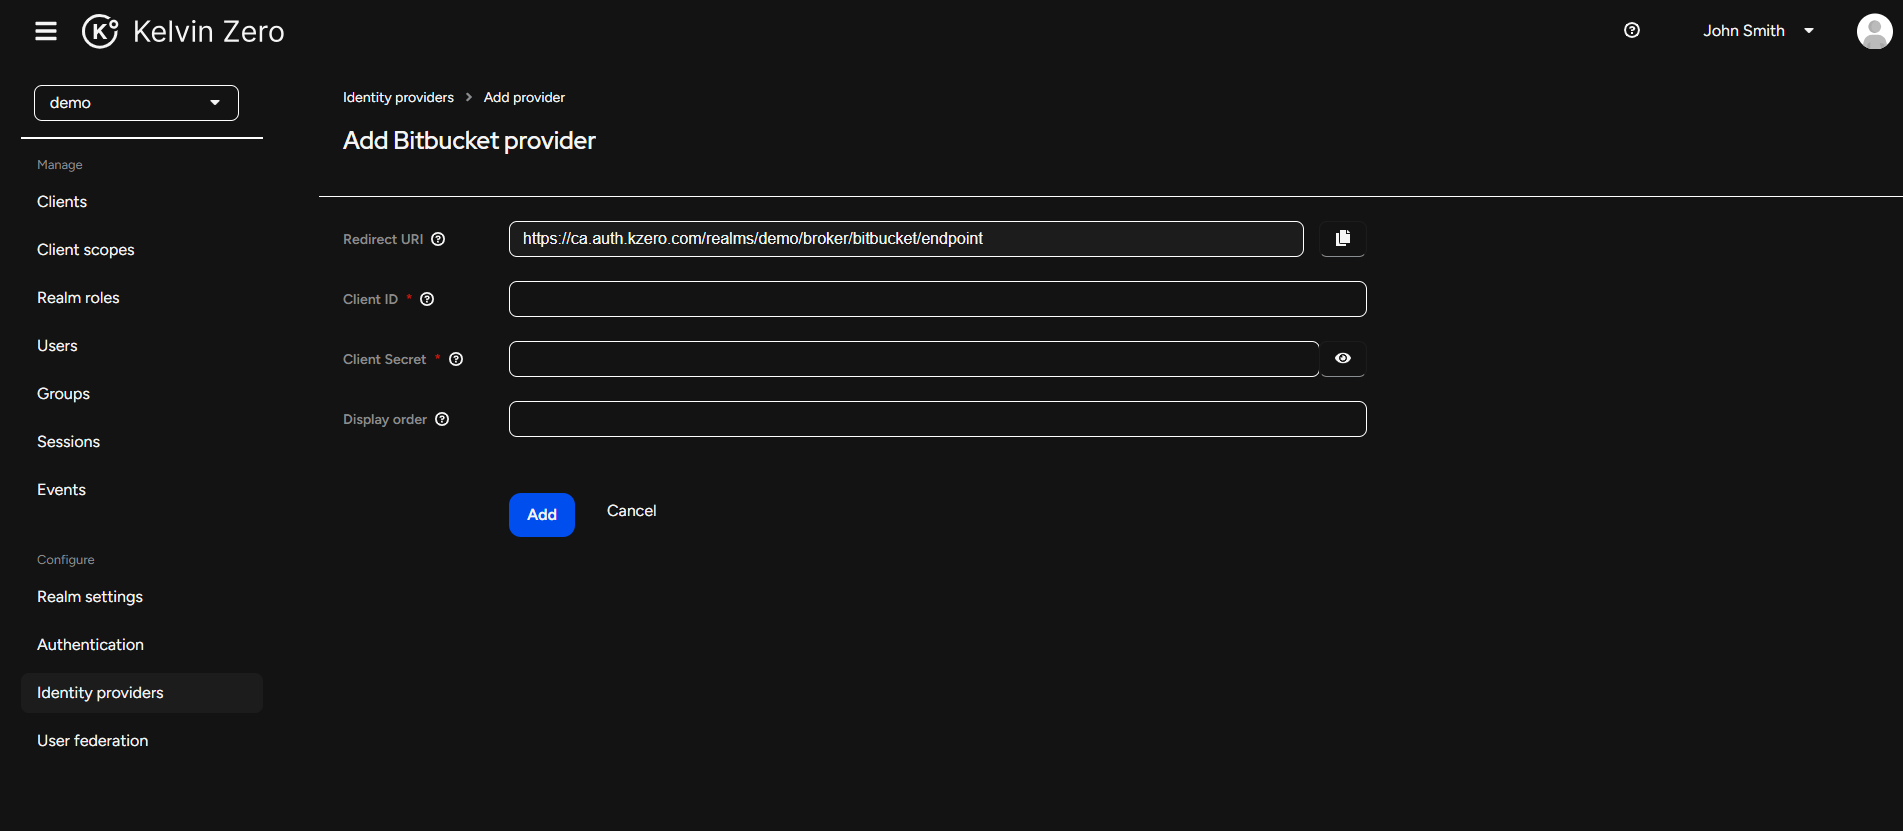Open Realm roles page
This screenshot has height=831, width=1903.
click(78, 298)
